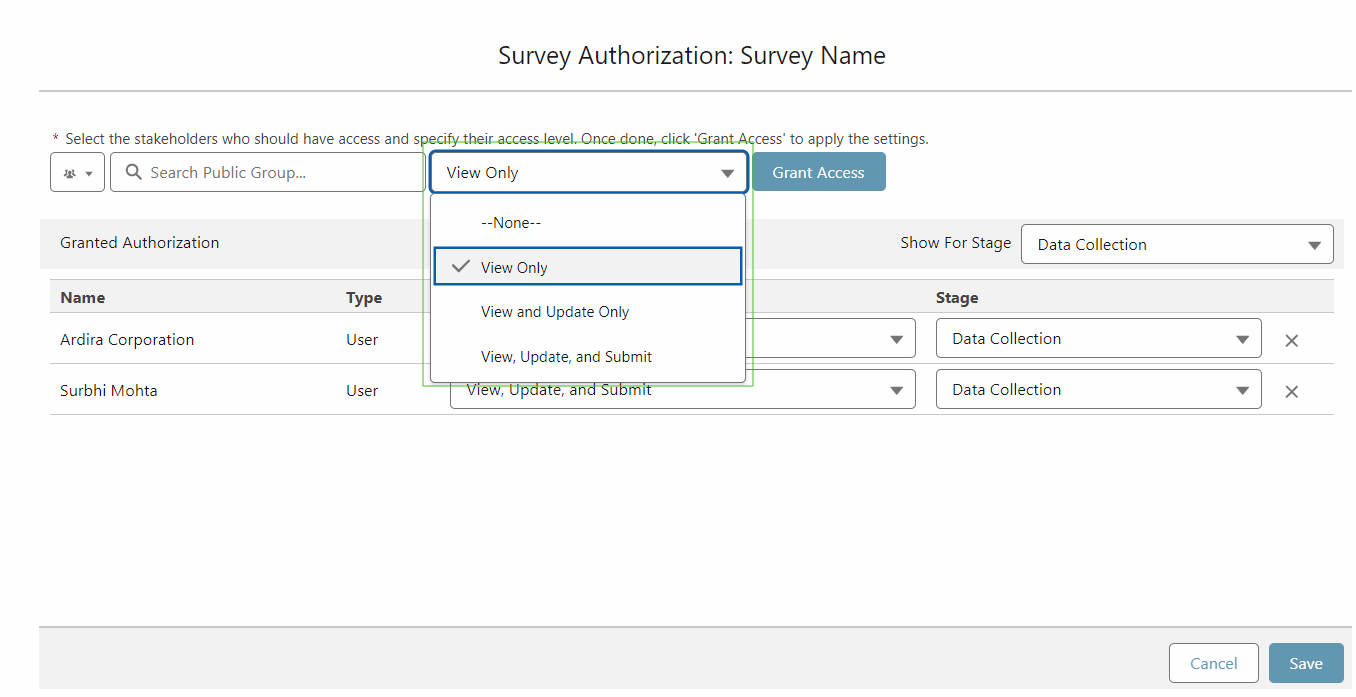Screen dimensions: 1356x697
Task: Click the magnifying glass search icon
Action: click(x=134, y=172)
